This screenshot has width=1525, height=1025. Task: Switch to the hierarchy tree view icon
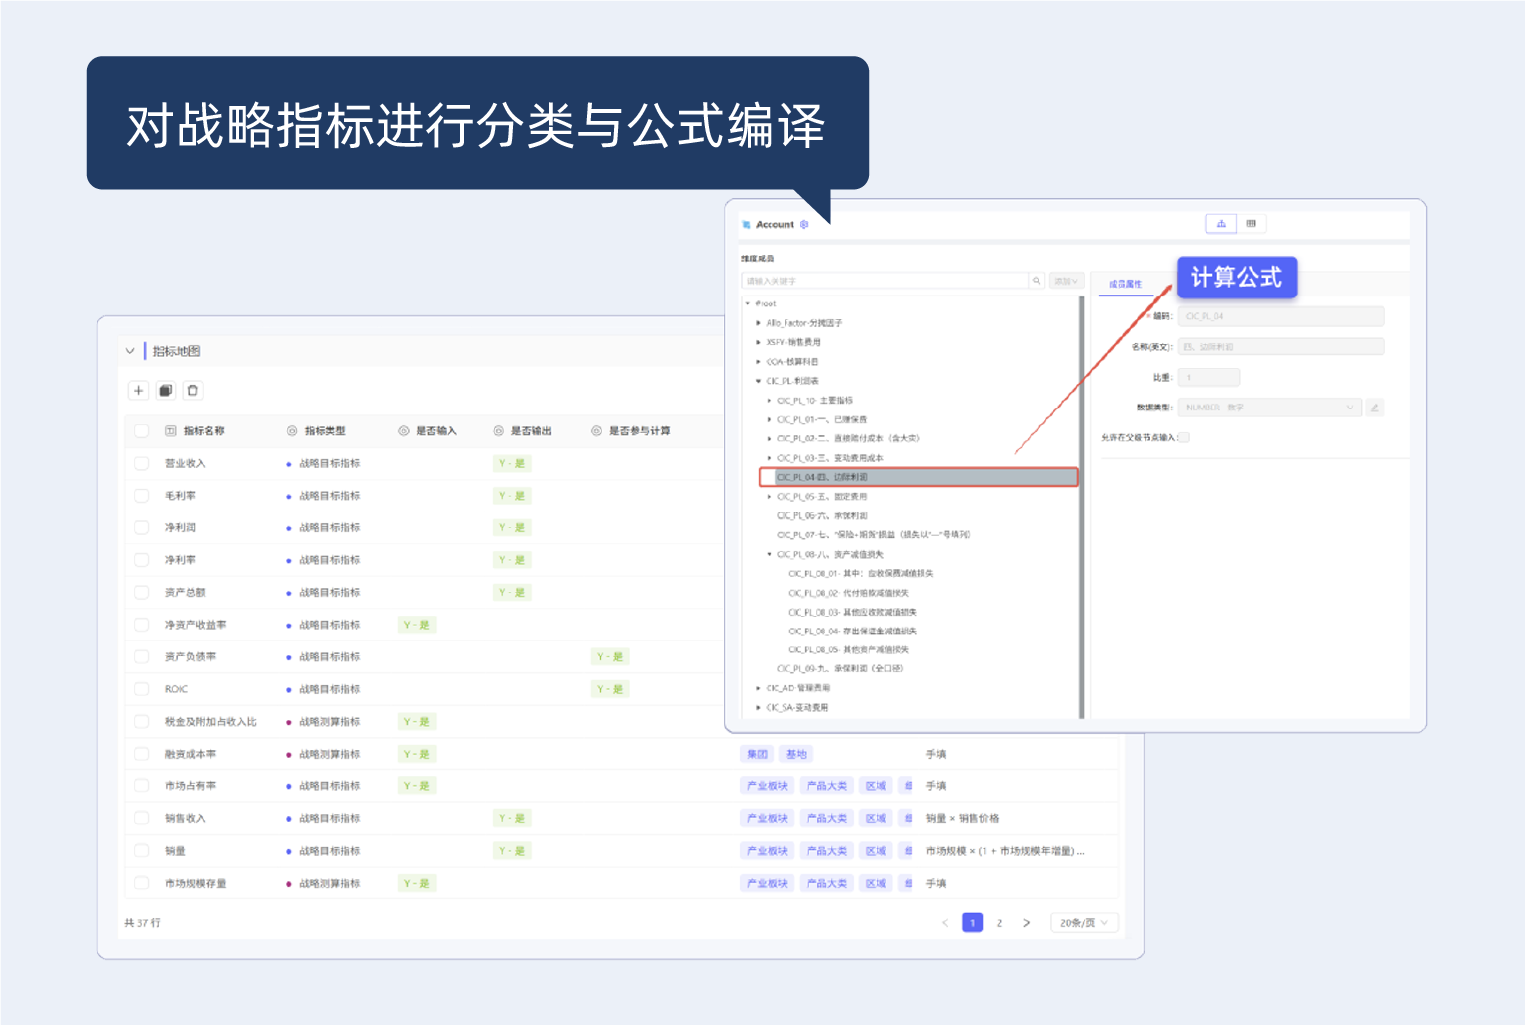pos(1221,223)
